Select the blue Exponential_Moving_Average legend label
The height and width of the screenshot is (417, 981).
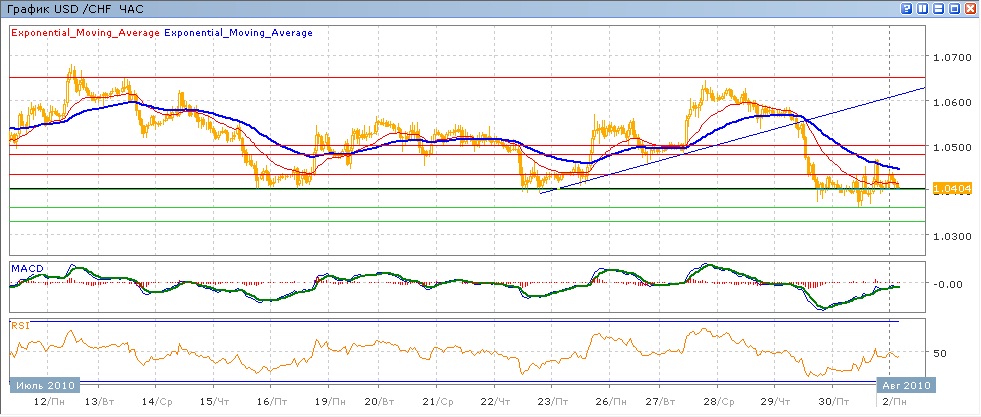pos(238,33)
